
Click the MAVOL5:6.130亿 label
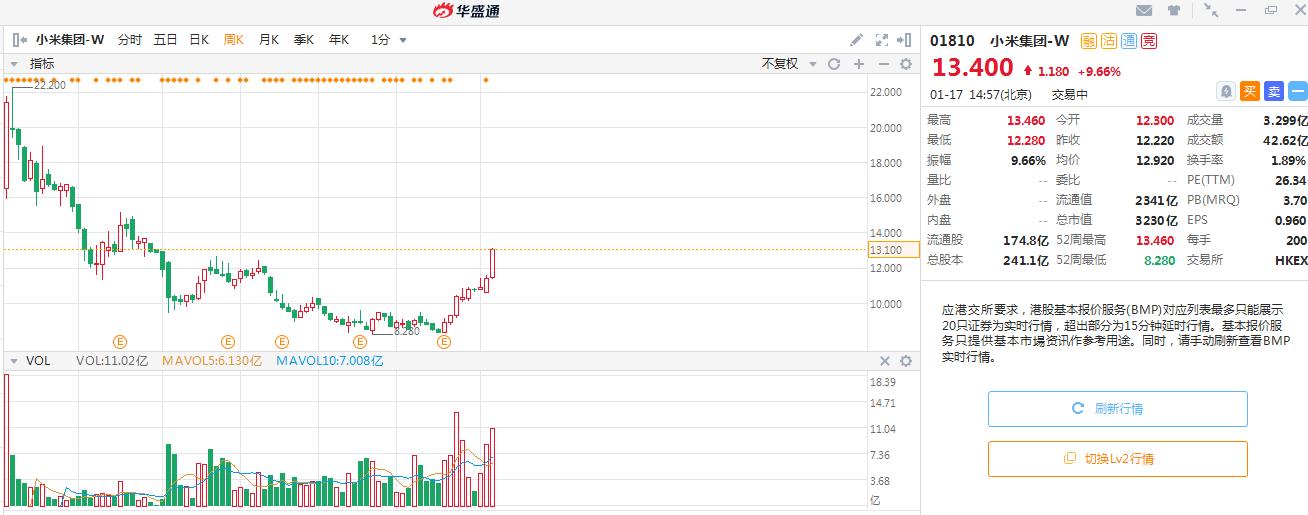(x=213, y=361)
